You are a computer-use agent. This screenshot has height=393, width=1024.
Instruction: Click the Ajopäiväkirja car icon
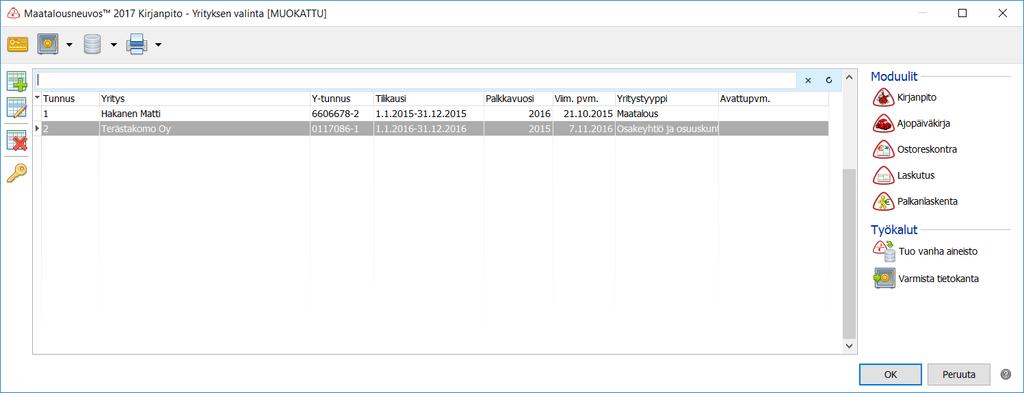(x=883, y=123)
